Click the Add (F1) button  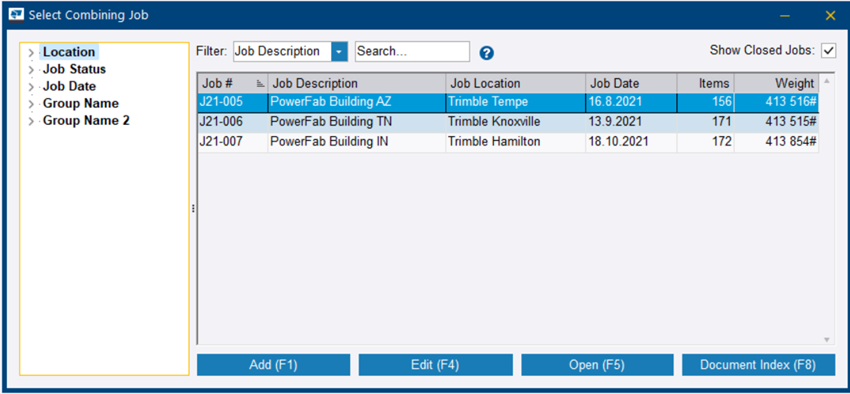273,365
